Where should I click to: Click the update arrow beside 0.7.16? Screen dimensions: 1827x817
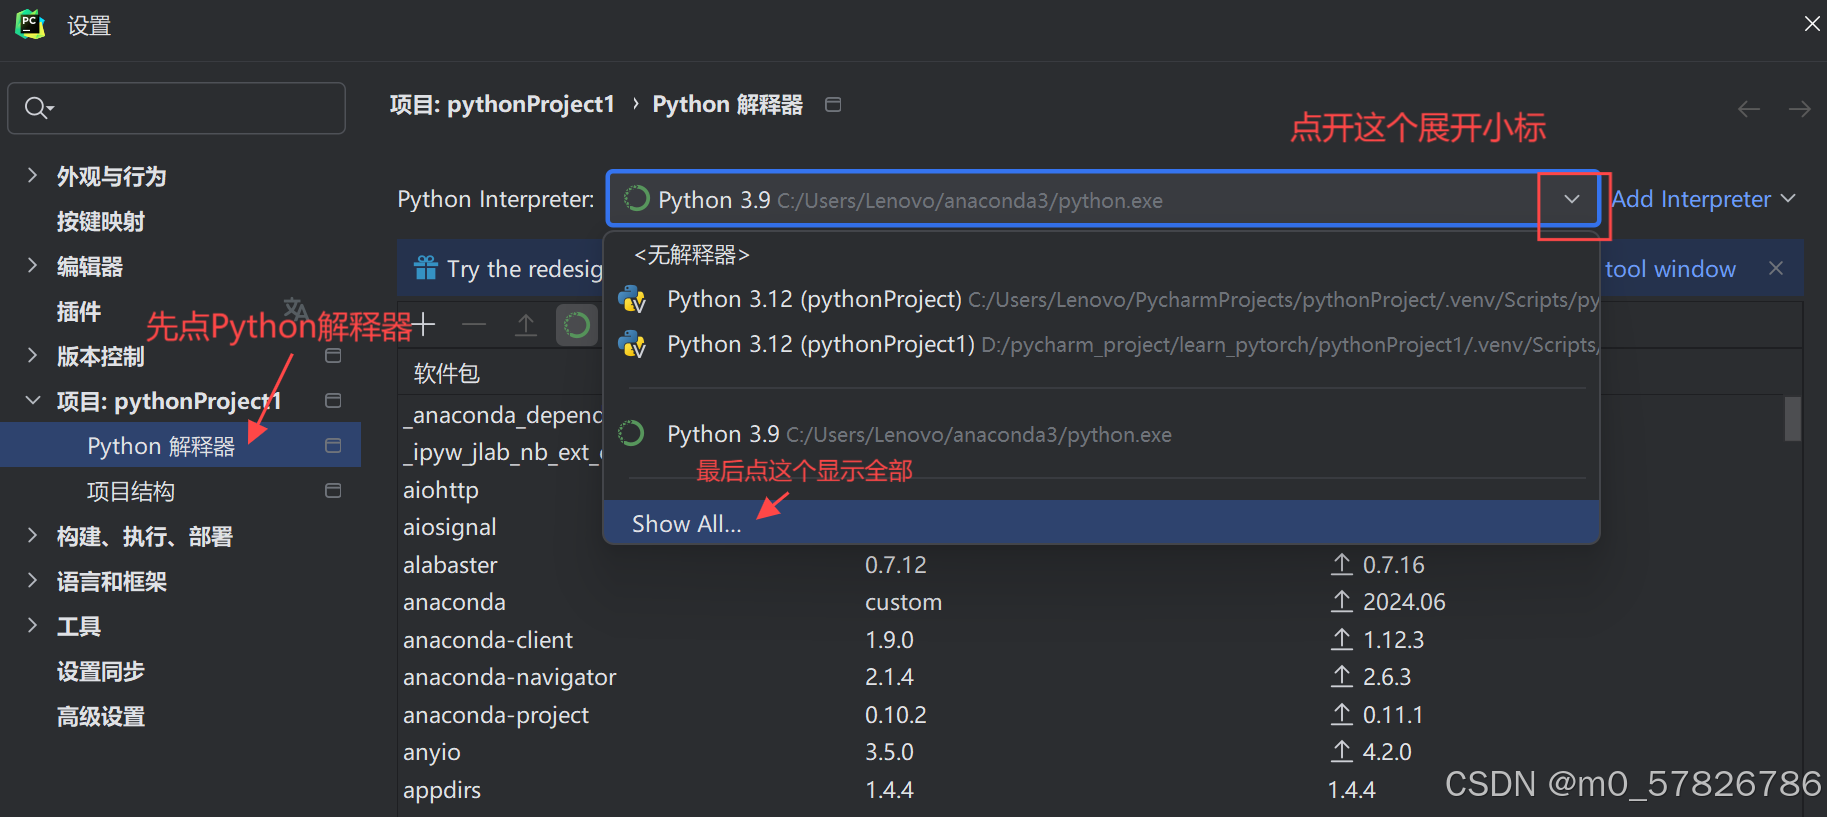click(x=1342, y=565)
